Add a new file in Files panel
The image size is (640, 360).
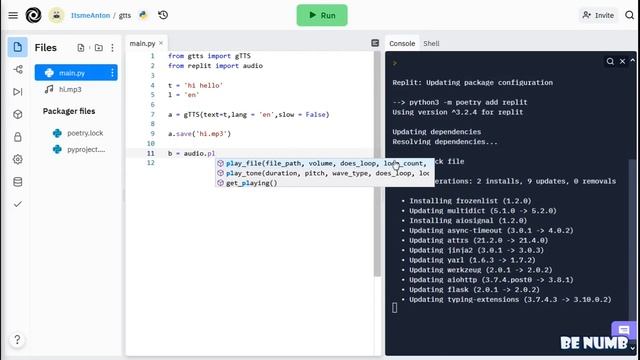(x=81, y=48)
